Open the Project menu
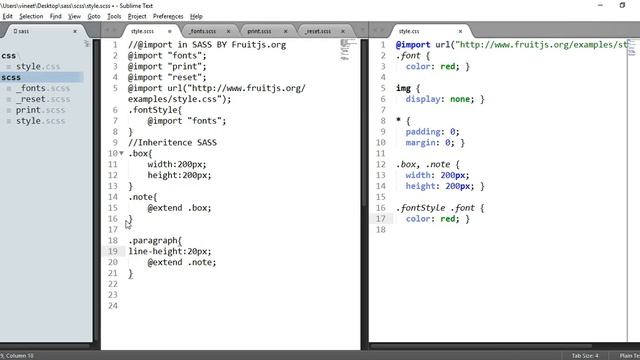 pos(137,16)
